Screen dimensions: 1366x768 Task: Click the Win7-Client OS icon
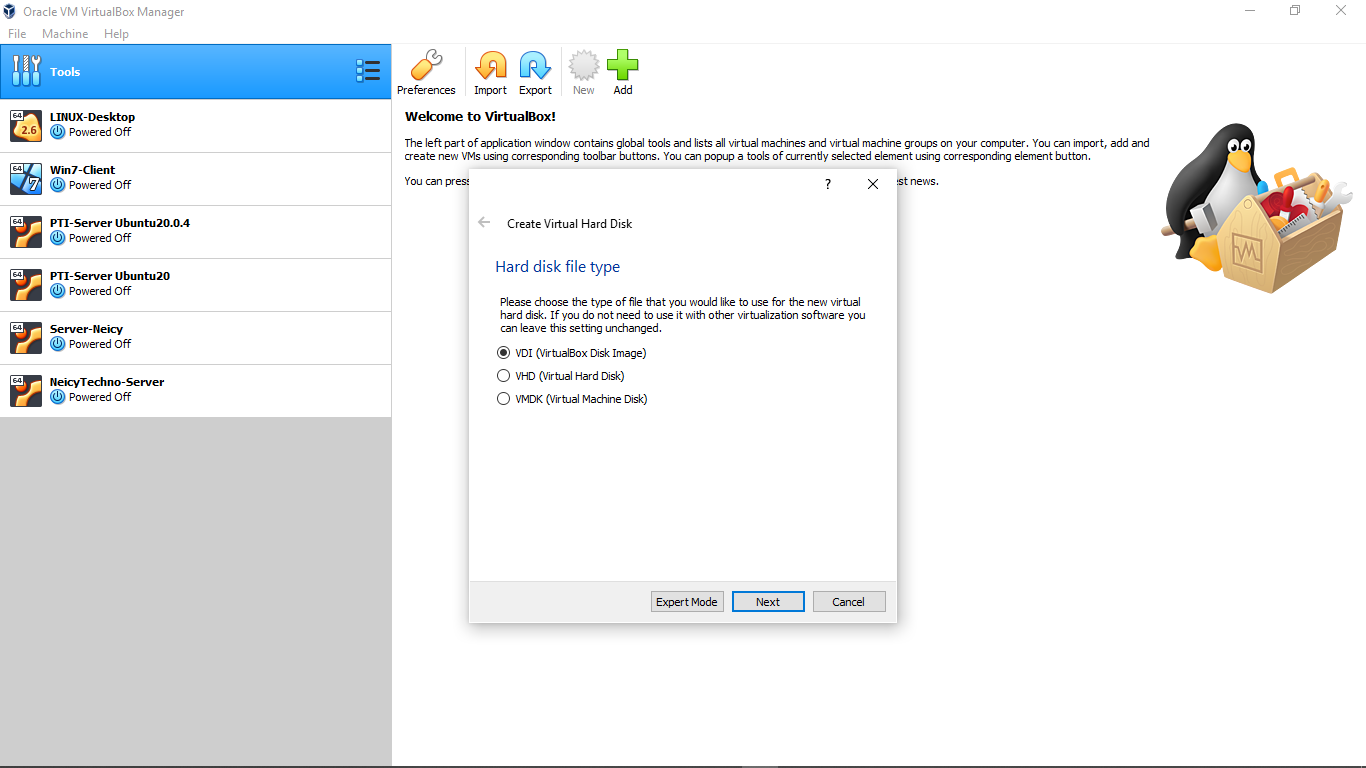[26, 178]
